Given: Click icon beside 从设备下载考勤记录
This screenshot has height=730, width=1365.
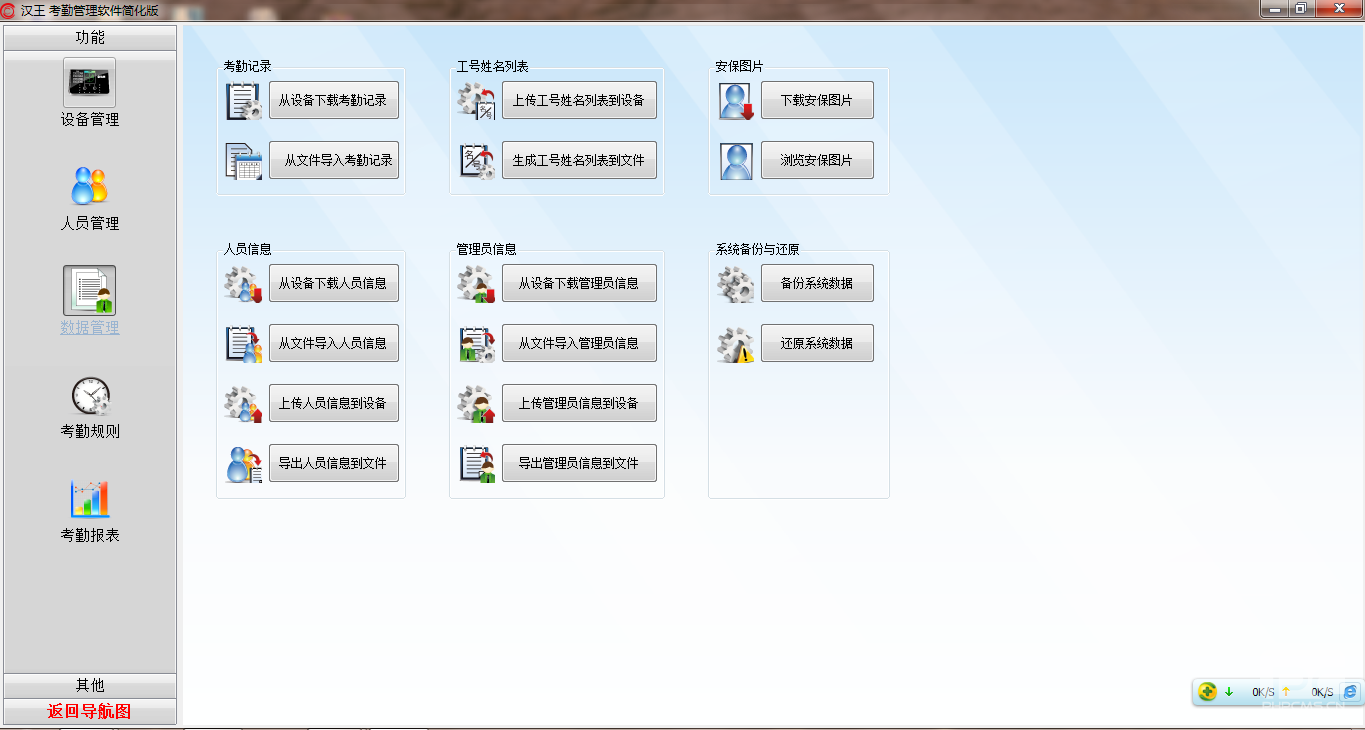Looking at the screenshot, I should click(244, 101).
